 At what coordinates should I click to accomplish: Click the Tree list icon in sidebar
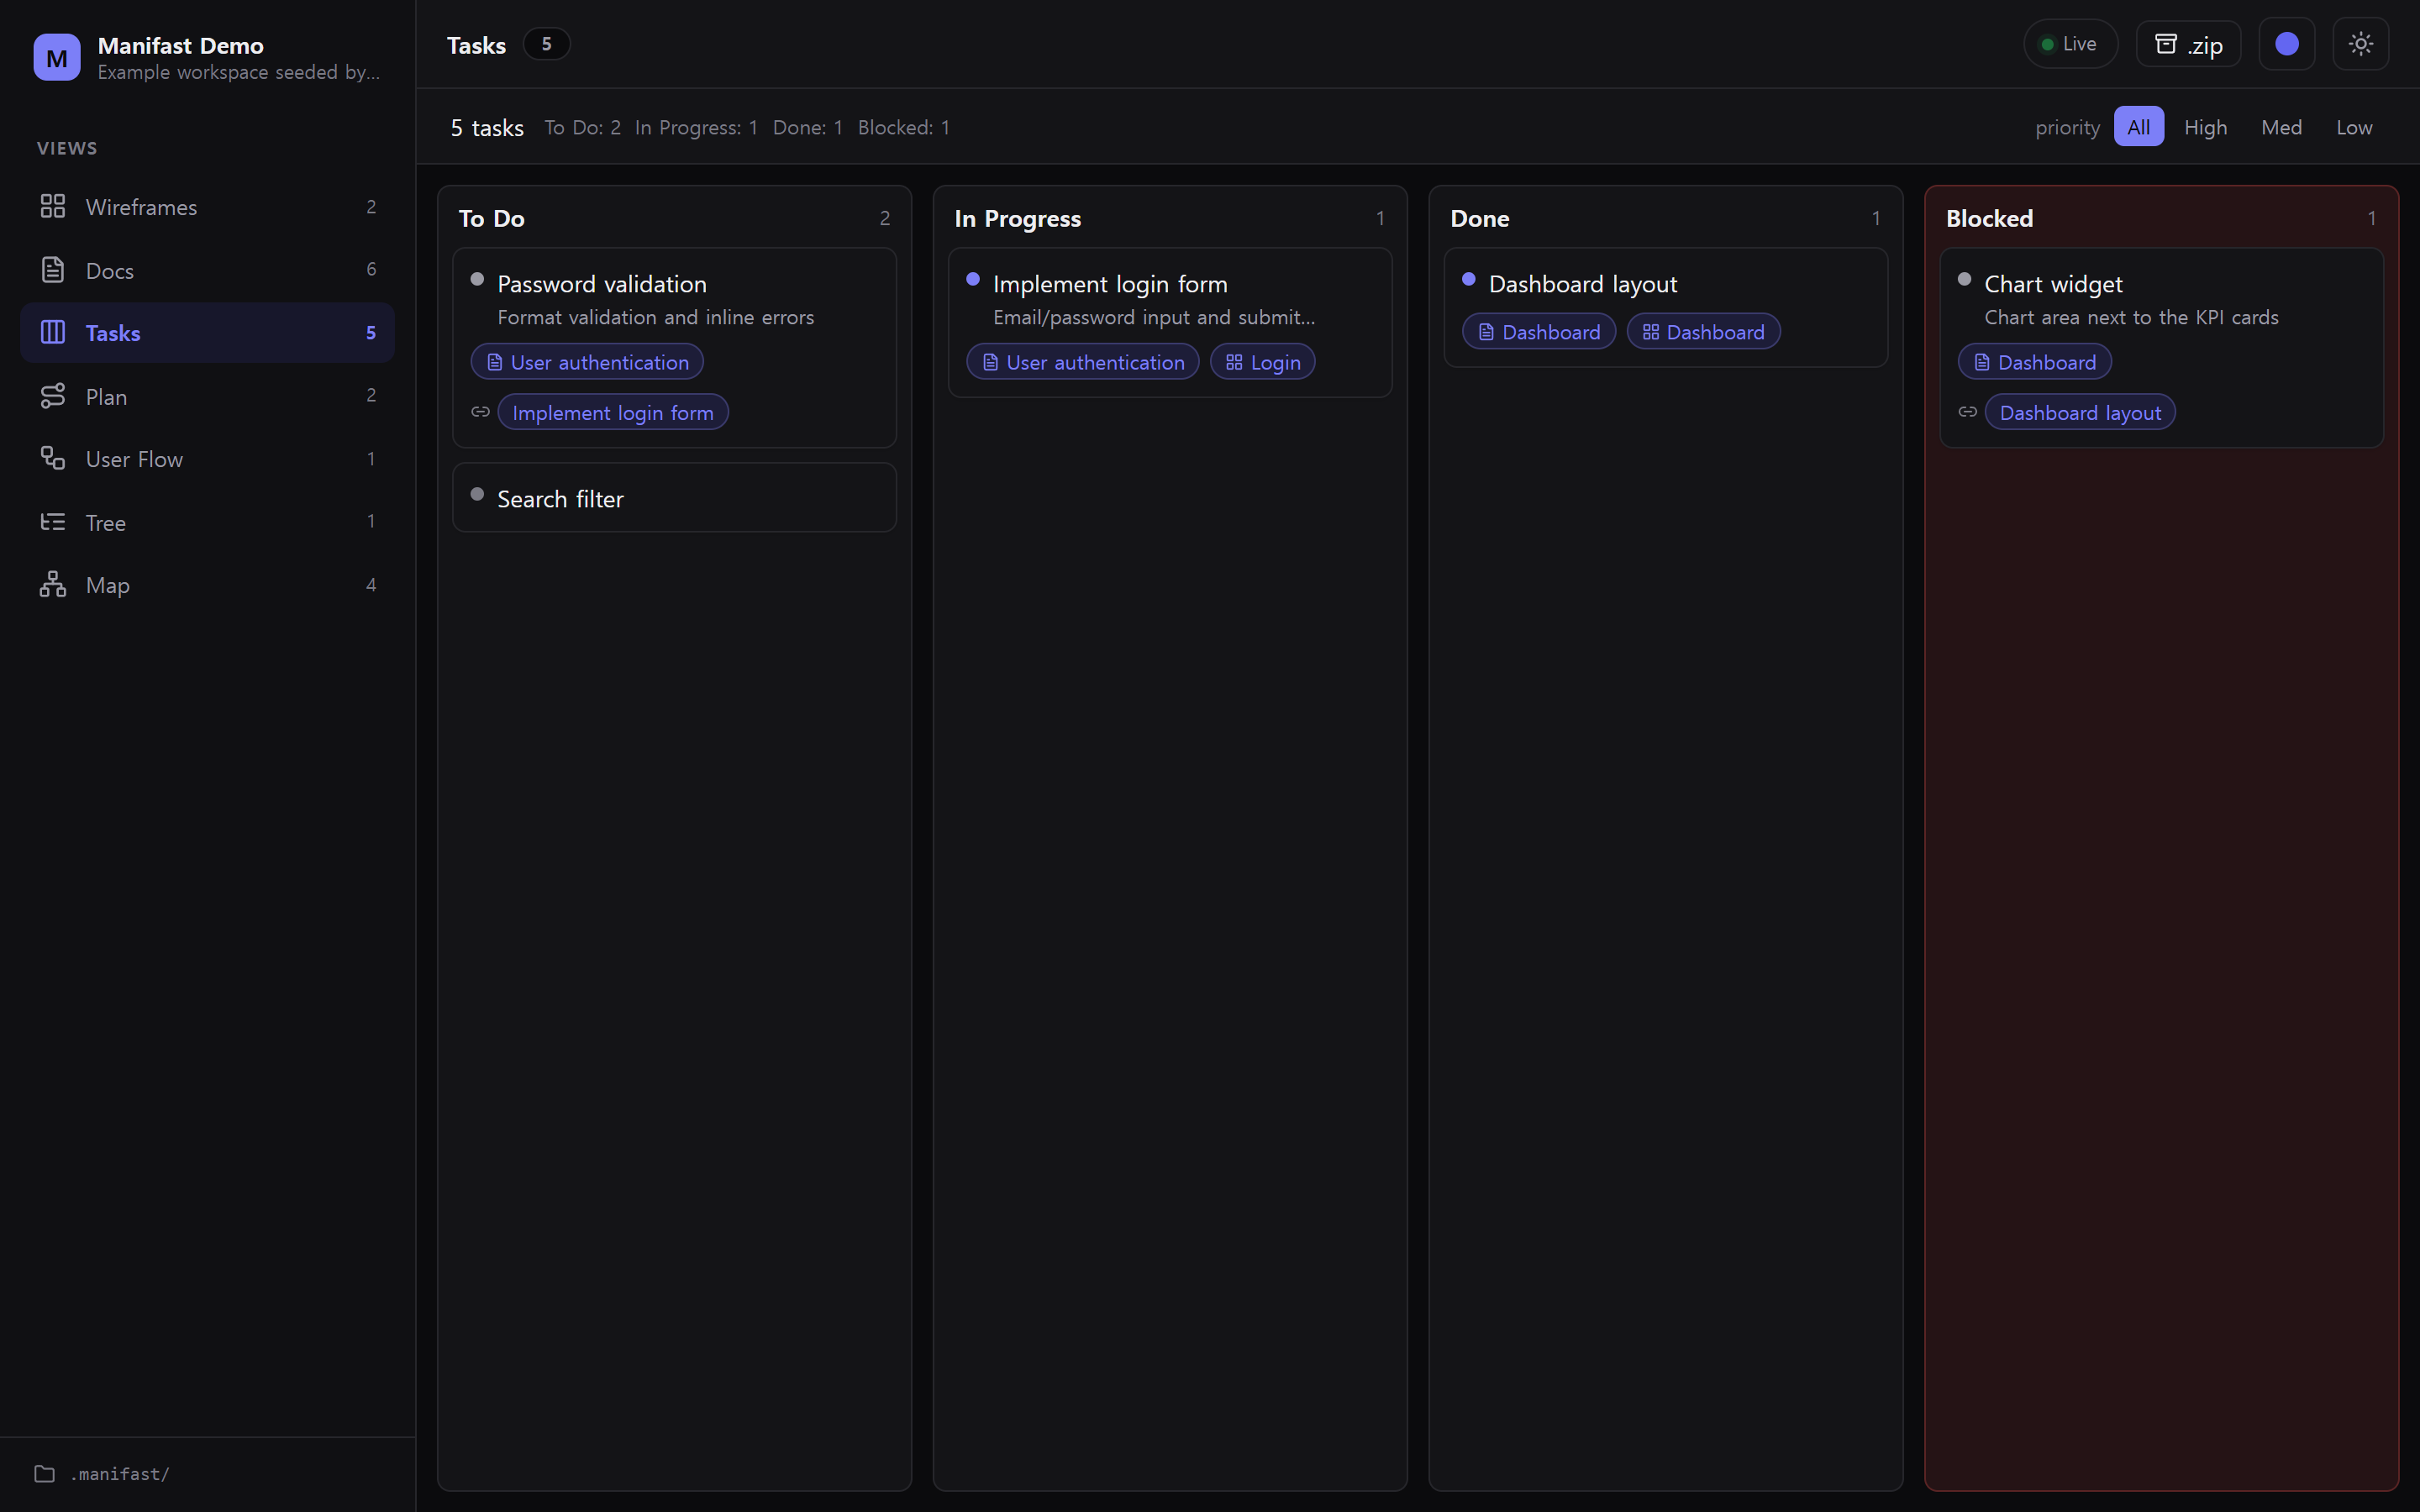coord(52,522)
